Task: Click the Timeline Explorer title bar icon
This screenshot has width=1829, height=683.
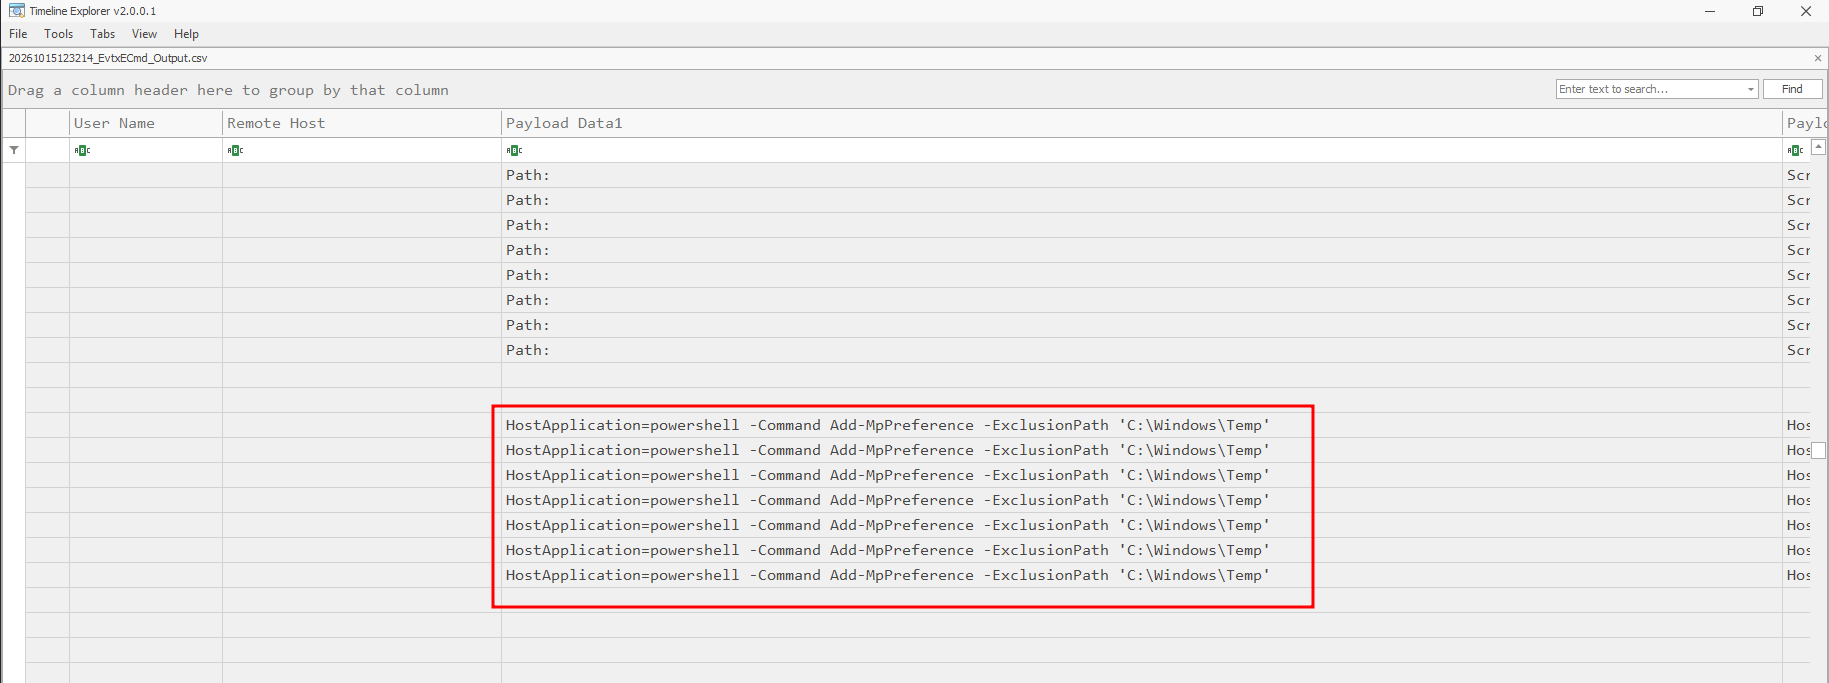Action: (16, 11)
